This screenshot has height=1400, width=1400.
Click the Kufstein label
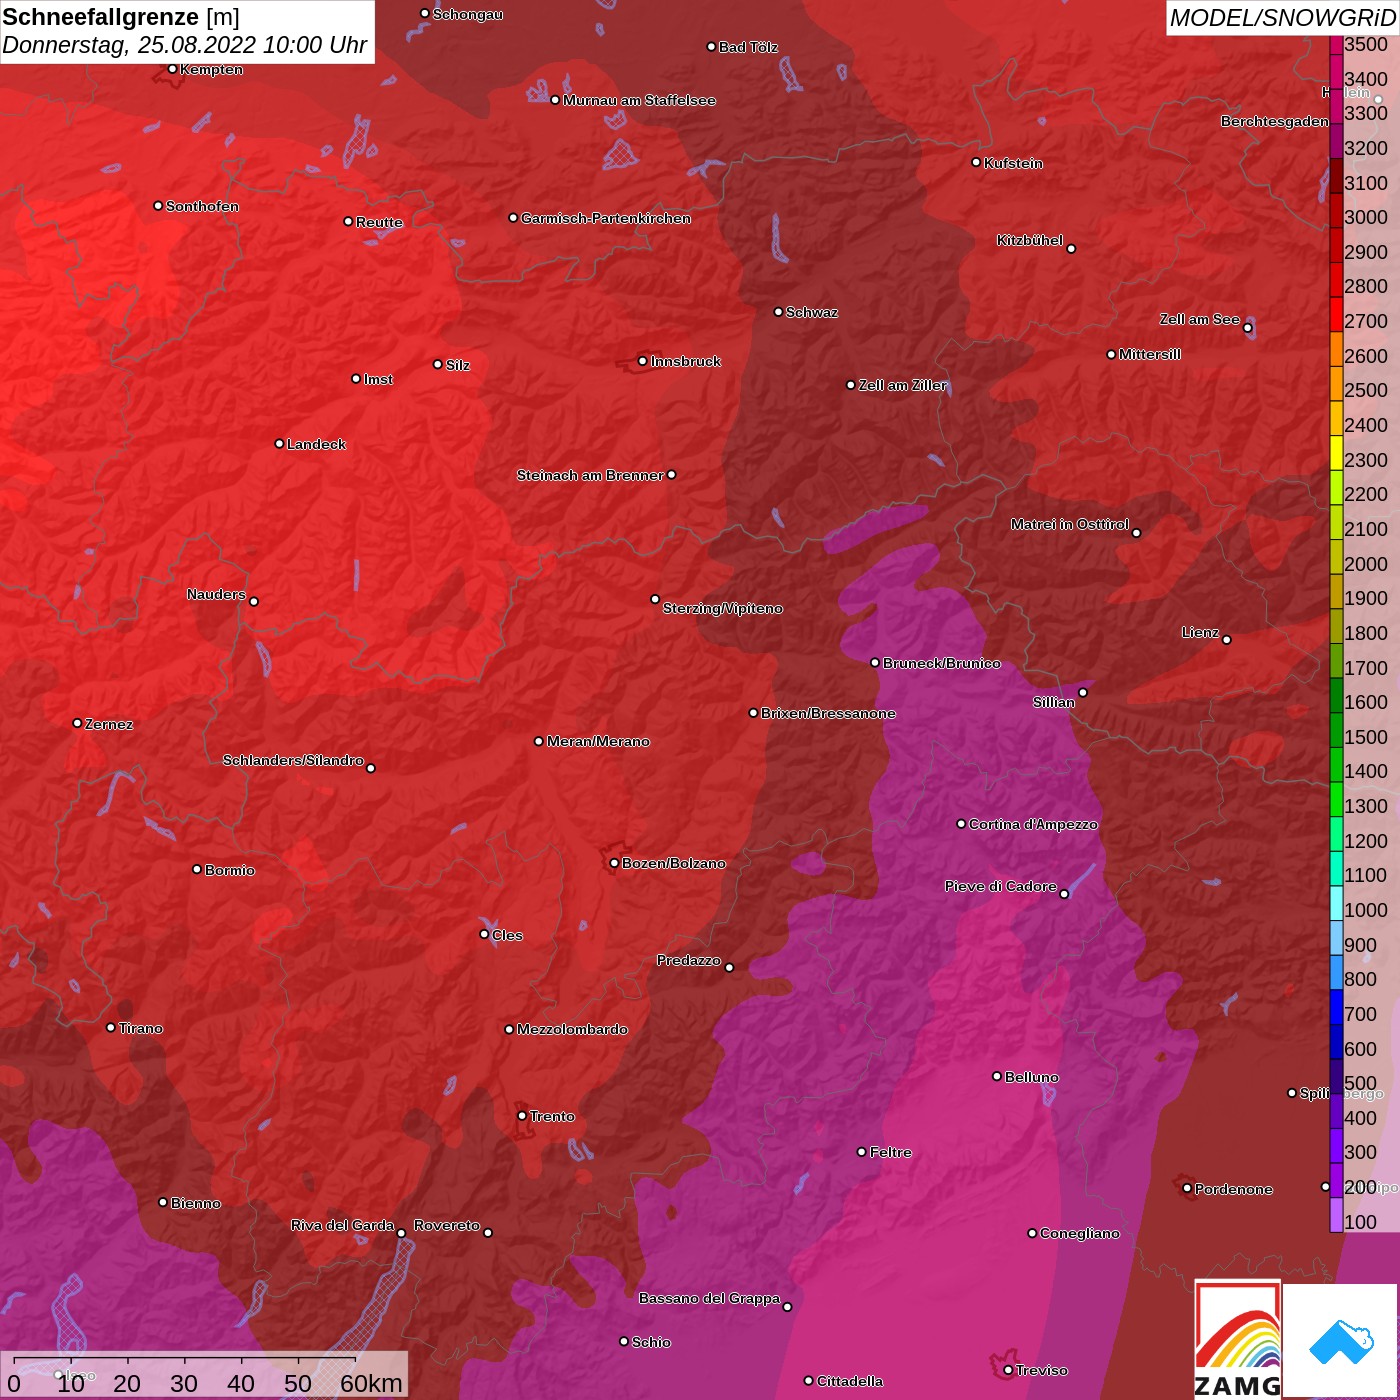point(1013,163)
